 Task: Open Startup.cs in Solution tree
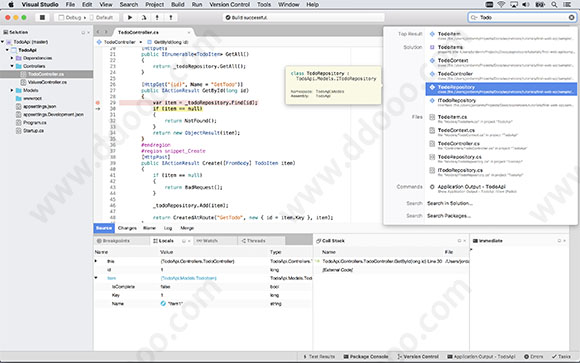[x=33, y=131]
